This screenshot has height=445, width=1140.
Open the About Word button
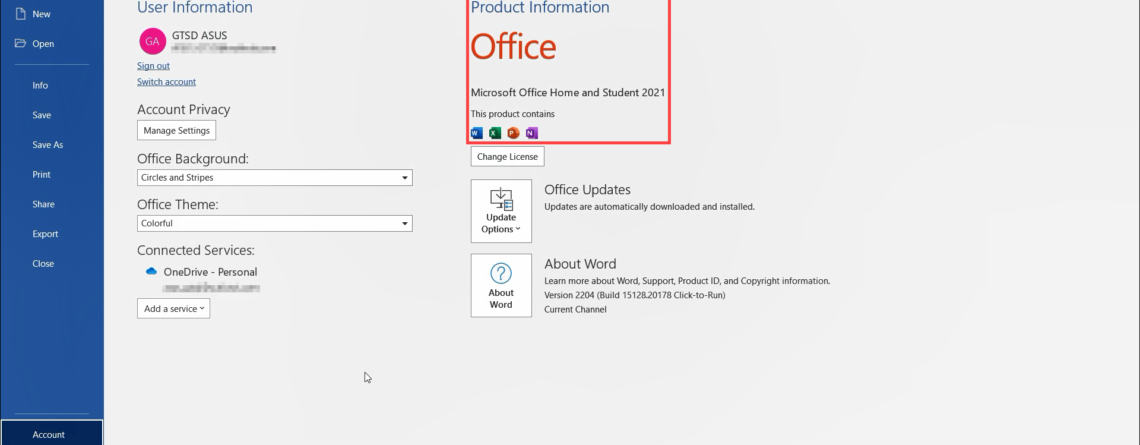pos(501,285)
